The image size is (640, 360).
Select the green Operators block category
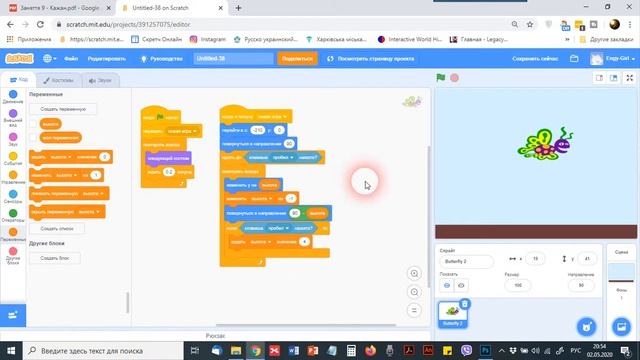(x=13, y=216)
